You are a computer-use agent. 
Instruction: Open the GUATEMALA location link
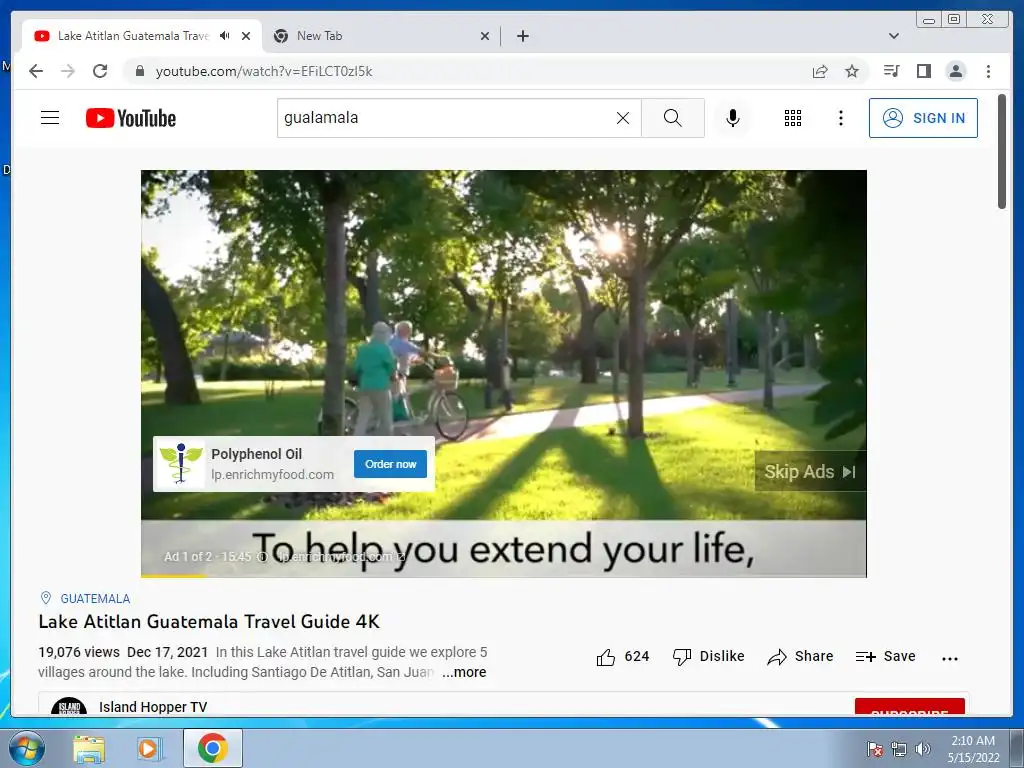coord(95,598)
